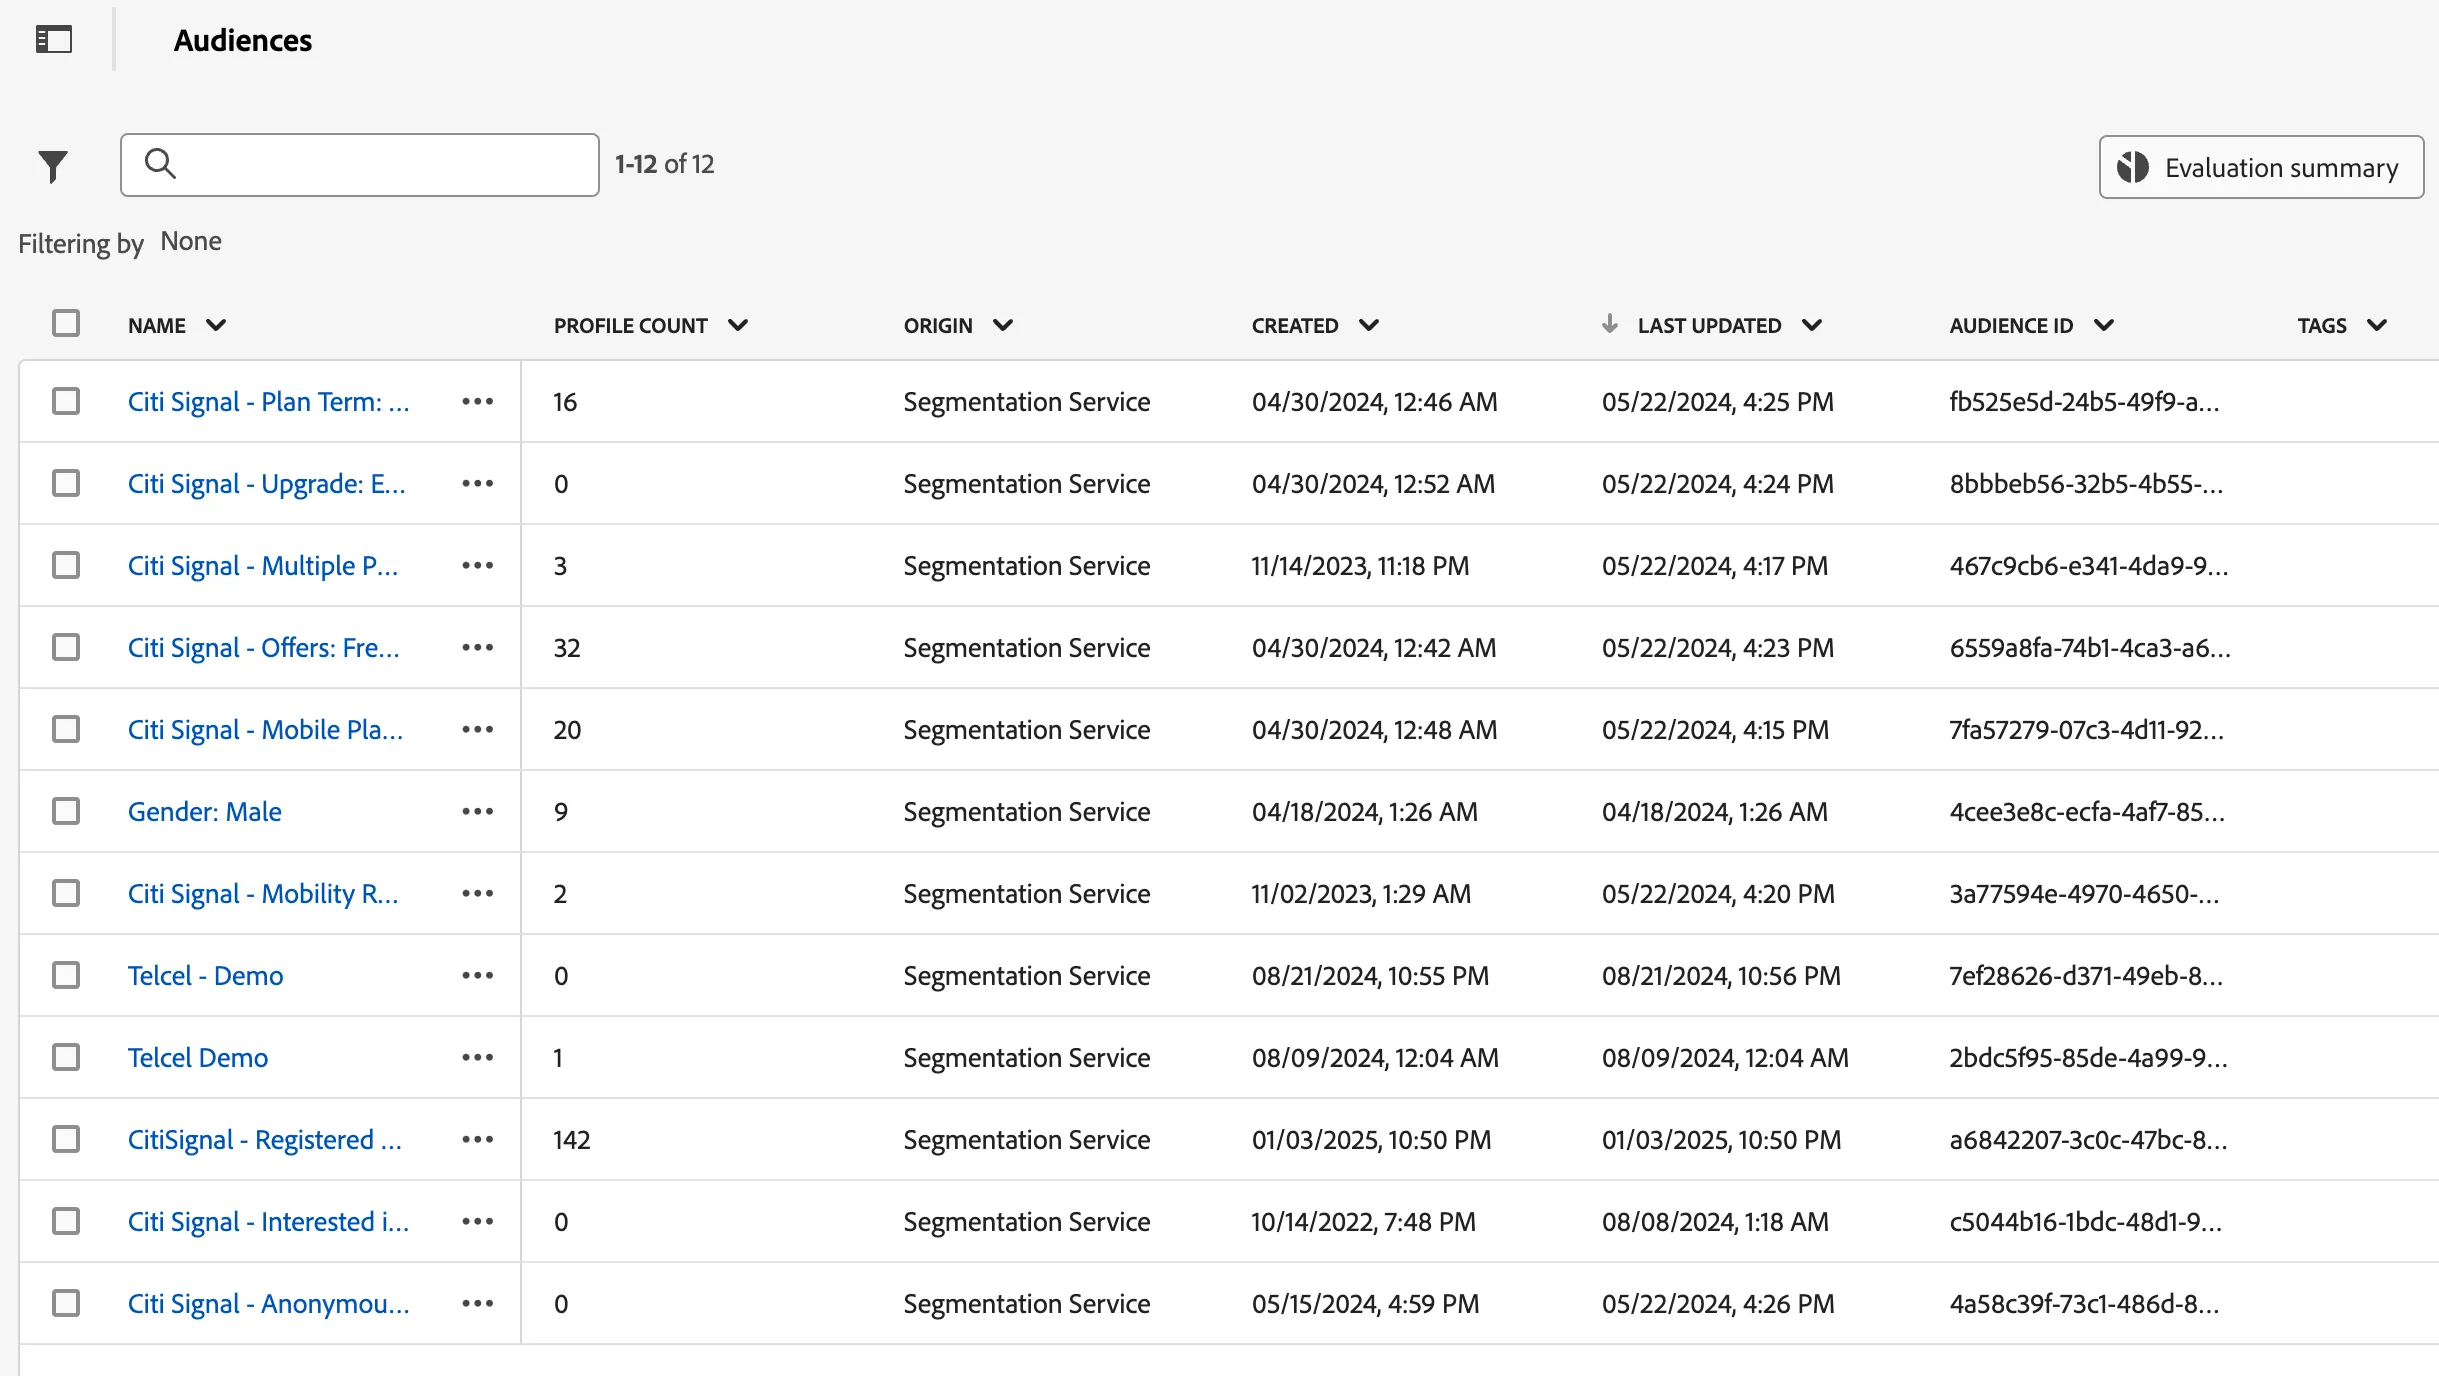Open the Telcel Demo audience link

[x=198, y=1058]
